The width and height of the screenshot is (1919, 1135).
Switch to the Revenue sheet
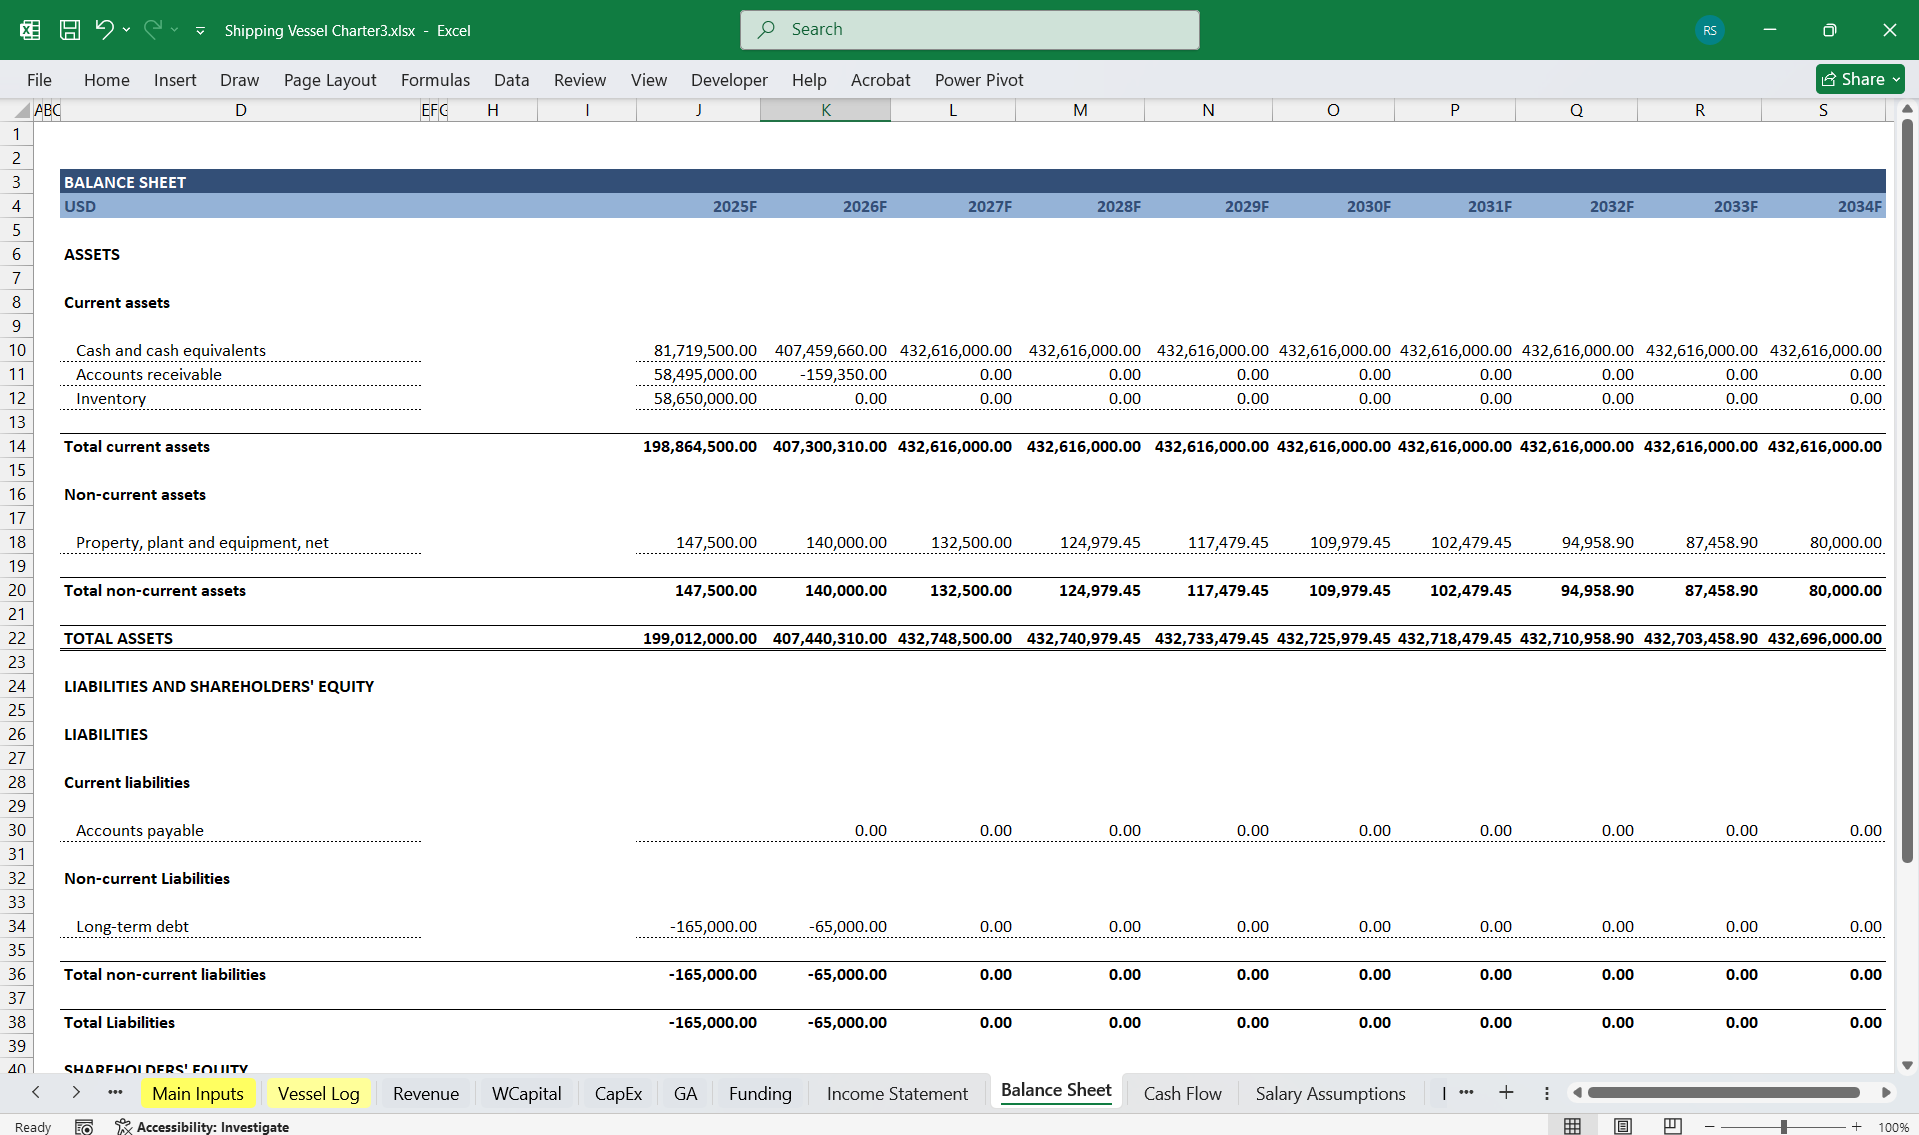tap(426, 1093)
